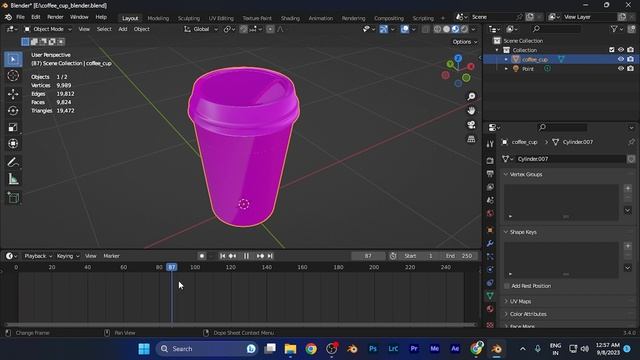Toggle use preview range clock icon

(393, 256)
